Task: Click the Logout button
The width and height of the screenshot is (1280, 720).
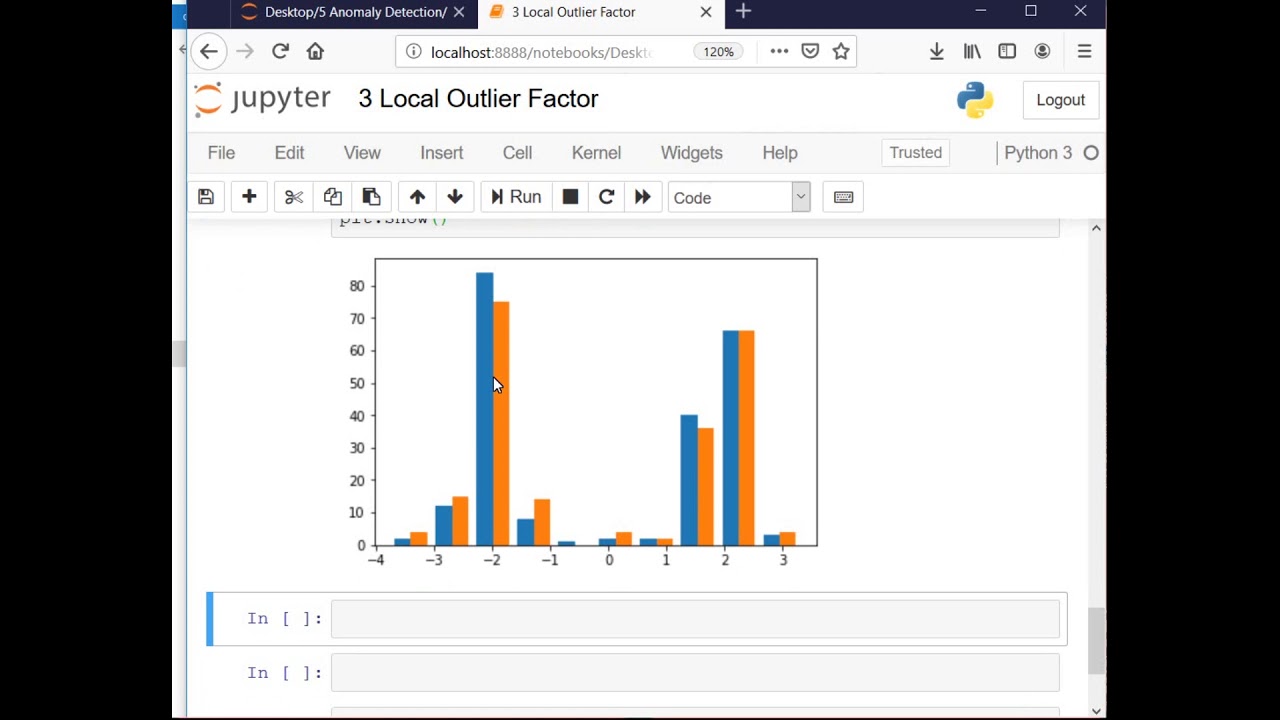Action: point(1060,100)
